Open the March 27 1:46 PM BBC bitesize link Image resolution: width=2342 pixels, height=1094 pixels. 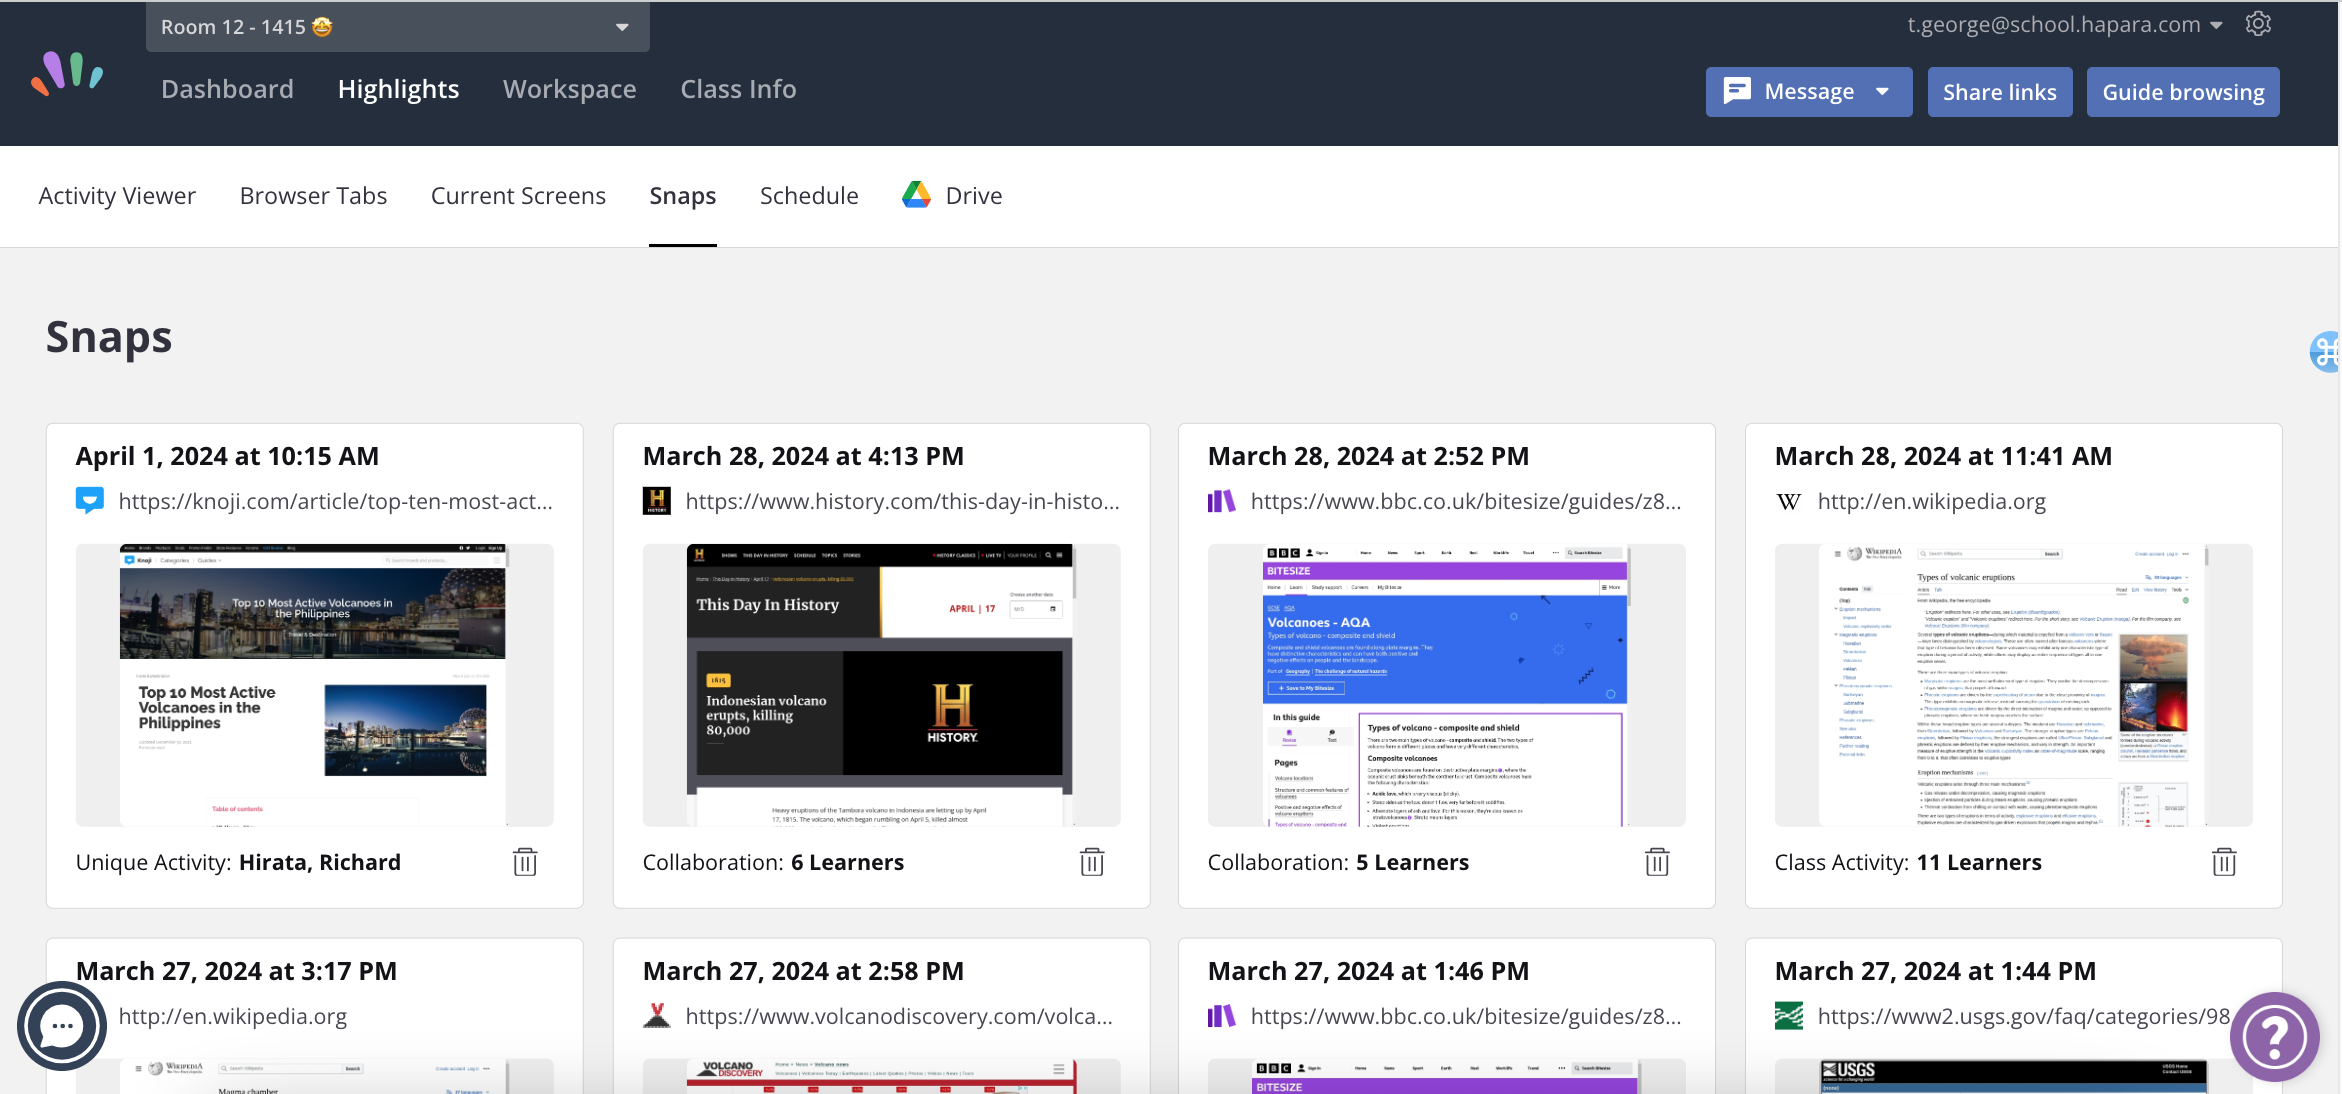[x=1466, y=1016]
